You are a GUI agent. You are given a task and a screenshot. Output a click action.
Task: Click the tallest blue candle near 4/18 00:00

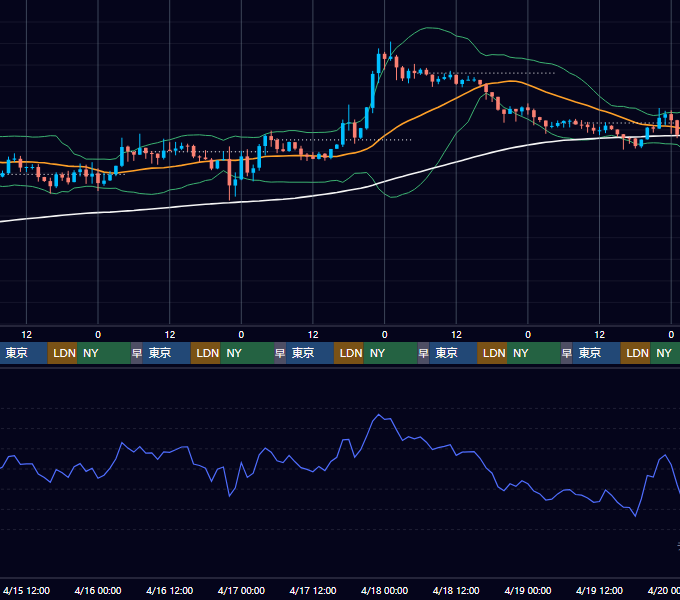click(373, 90)
